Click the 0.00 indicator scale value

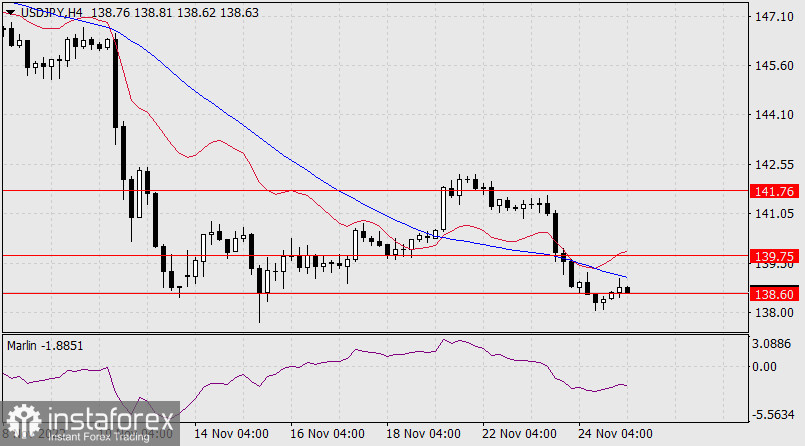tap(765, 366)
